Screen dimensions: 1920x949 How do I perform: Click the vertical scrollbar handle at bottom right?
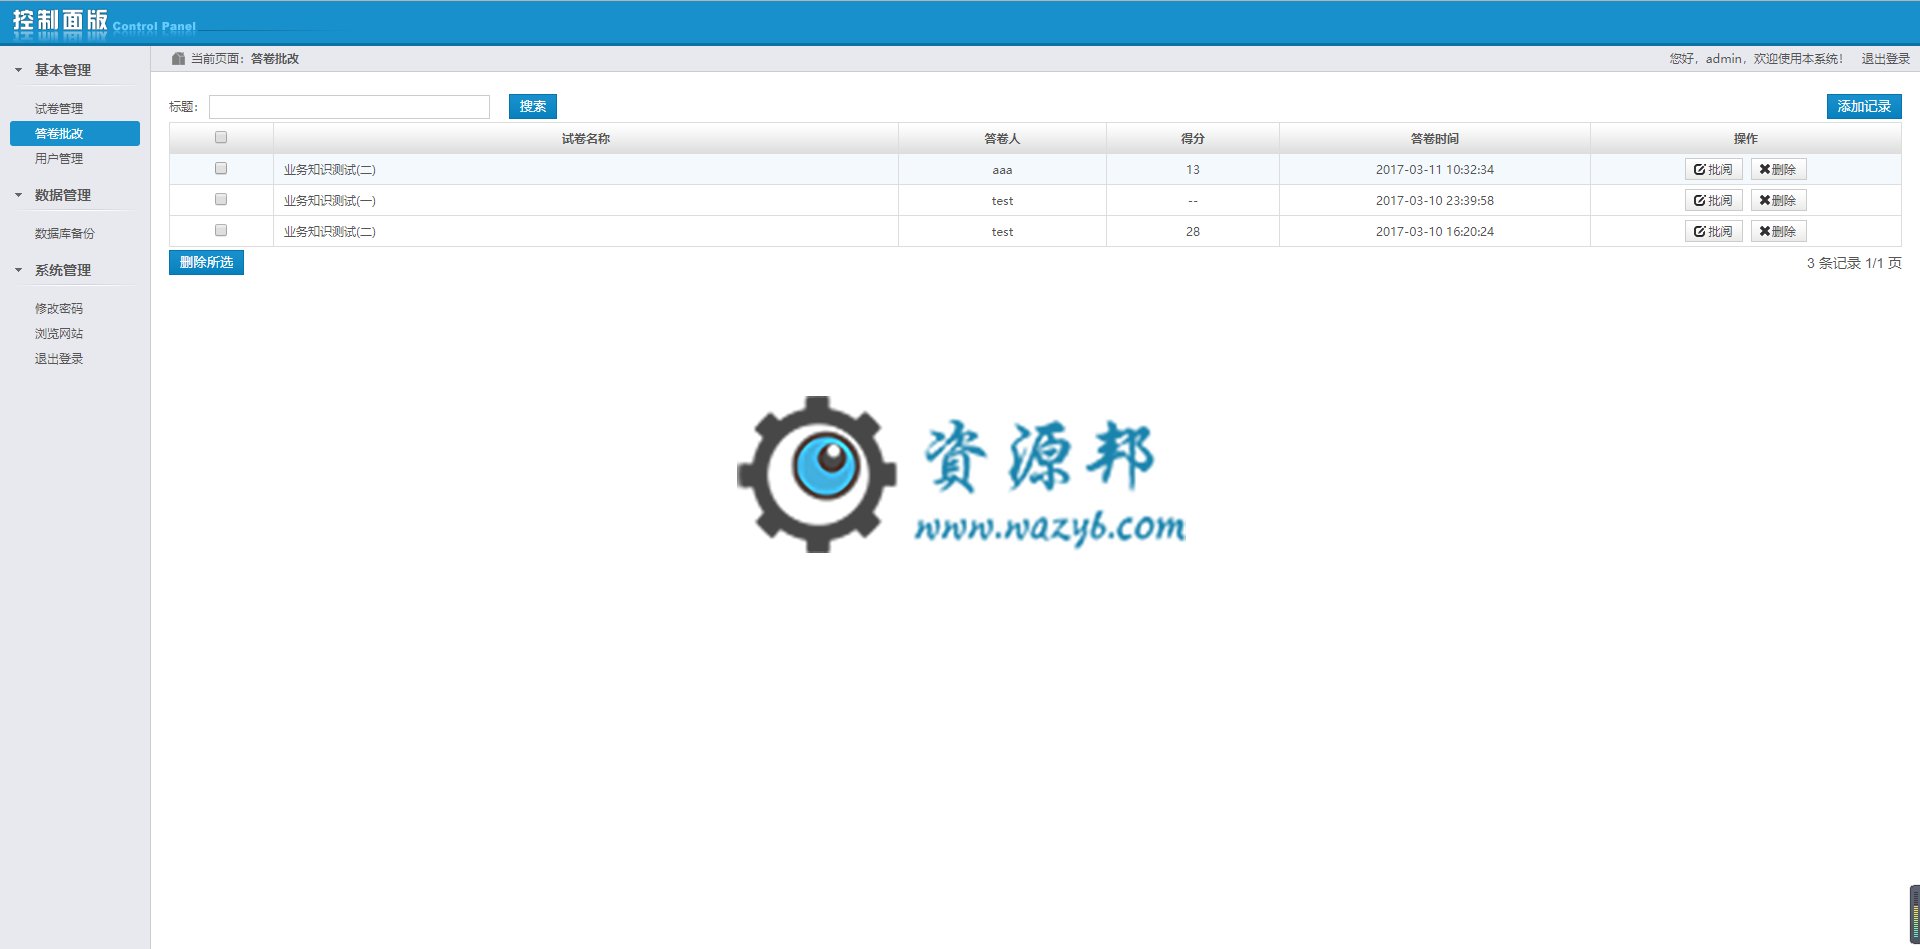pos(1915,914)
